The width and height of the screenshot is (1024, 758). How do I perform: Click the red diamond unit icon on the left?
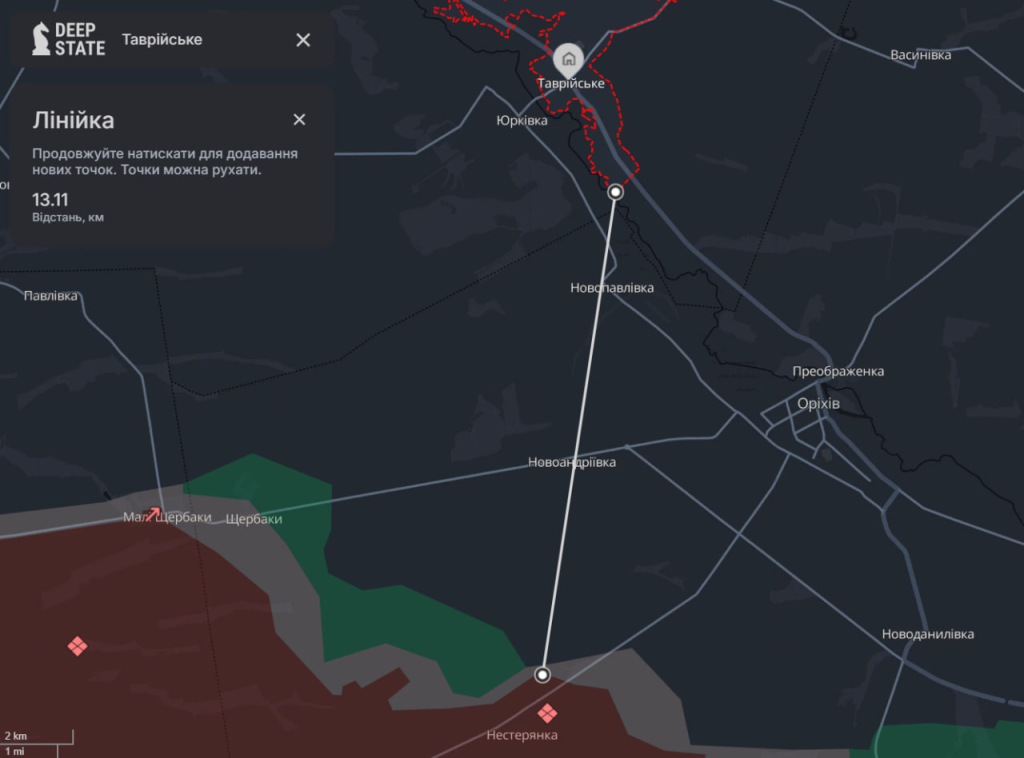[x=77, y=646]
